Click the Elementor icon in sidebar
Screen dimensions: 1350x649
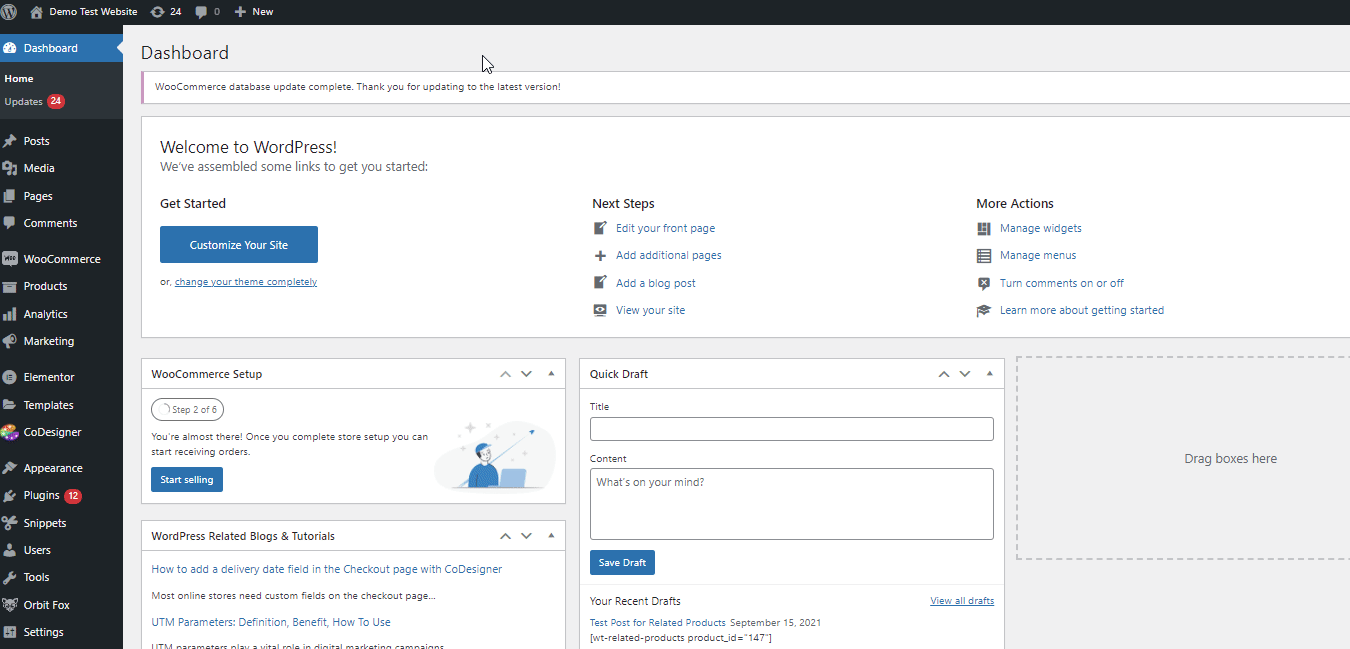(10, 377)
